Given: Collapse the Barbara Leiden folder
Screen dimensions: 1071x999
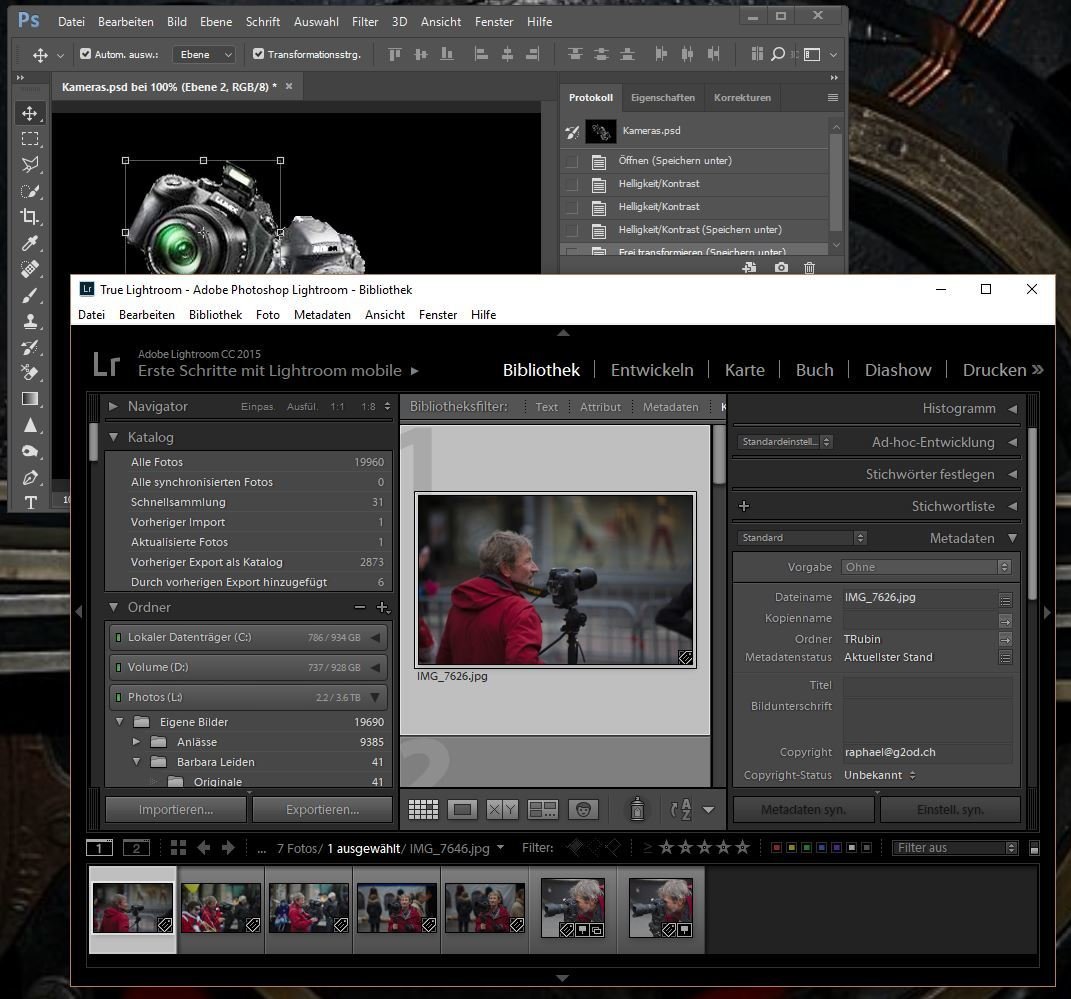Looking at the screenshot, I should (136, 762).
